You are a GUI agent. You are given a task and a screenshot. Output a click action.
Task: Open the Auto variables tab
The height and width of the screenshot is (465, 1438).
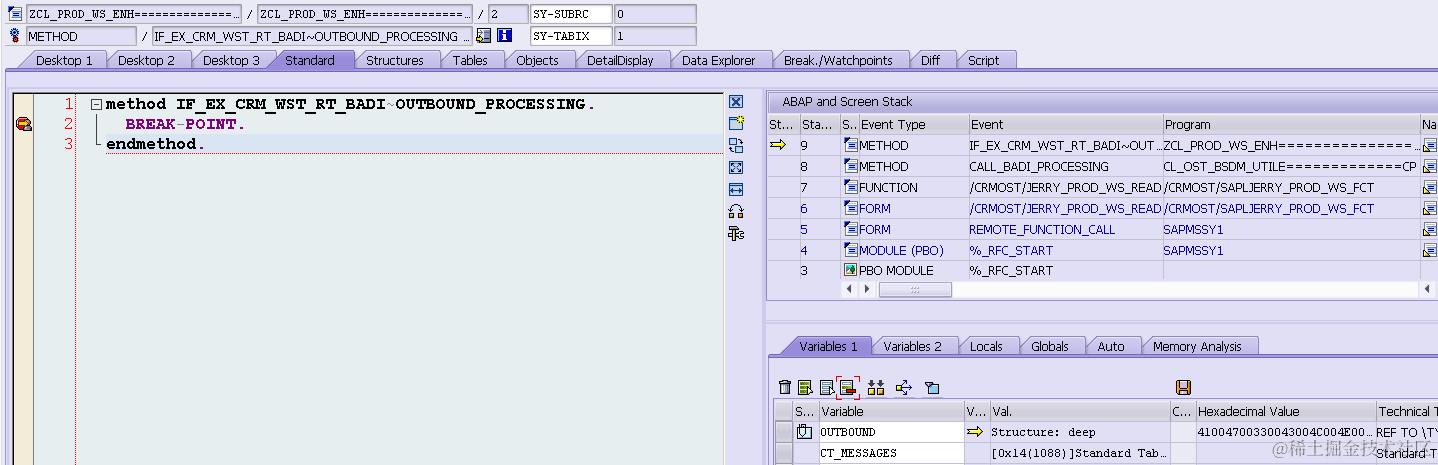pos(1111,346)
